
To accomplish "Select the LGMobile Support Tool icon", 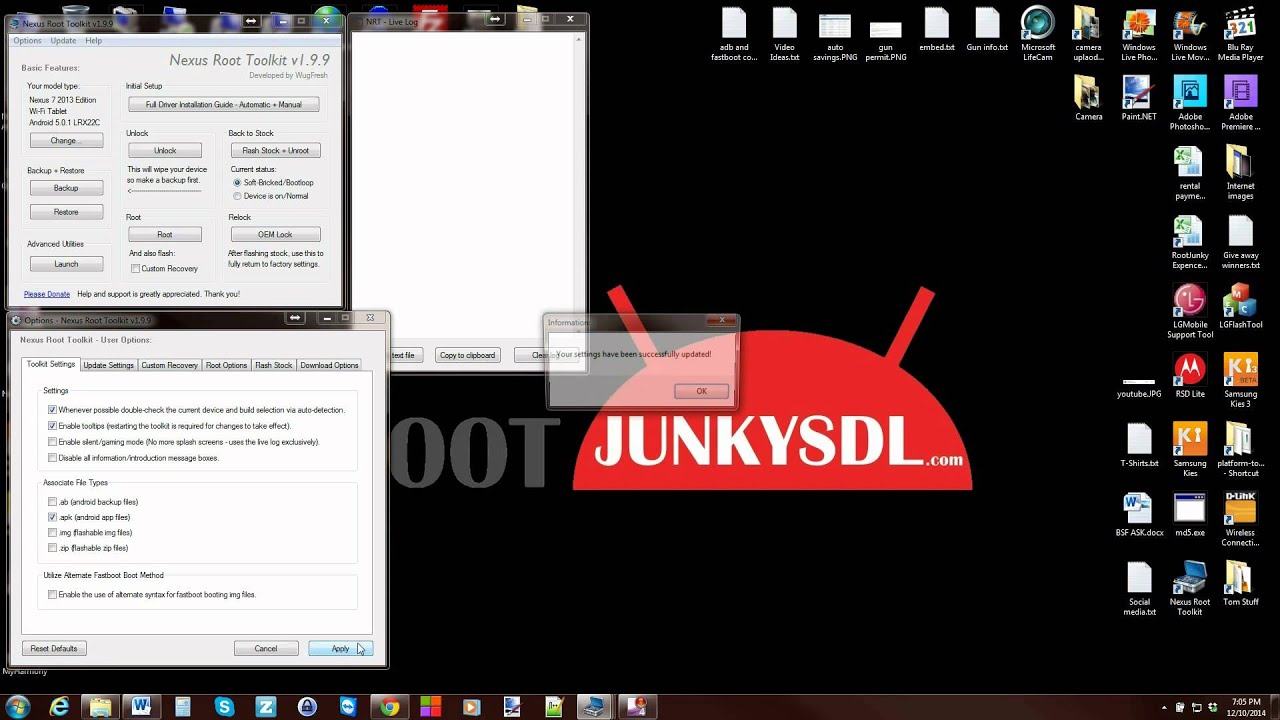I will click(x=1189, y=311).
